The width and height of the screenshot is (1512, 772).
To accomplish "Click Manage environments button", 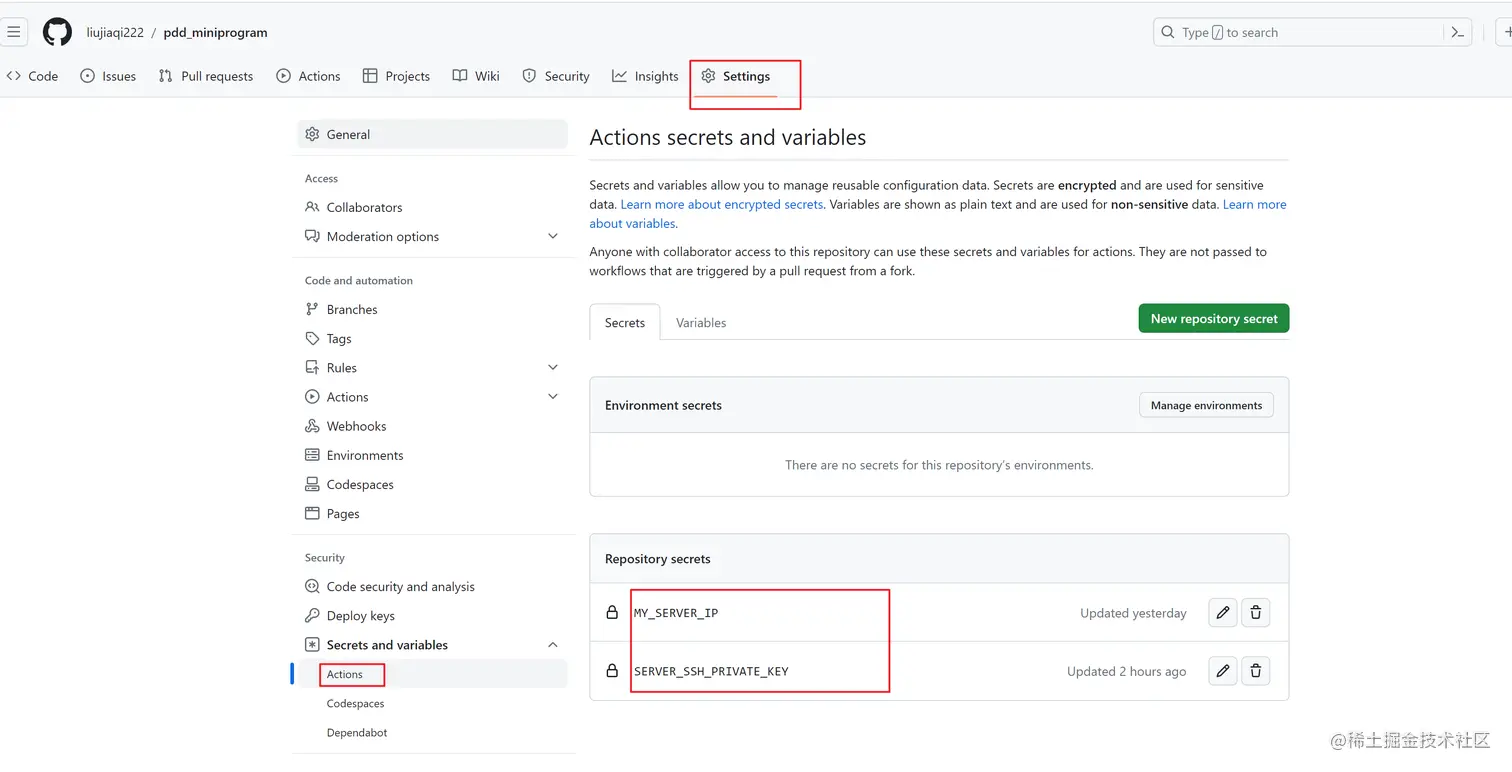I will 1206,405.
